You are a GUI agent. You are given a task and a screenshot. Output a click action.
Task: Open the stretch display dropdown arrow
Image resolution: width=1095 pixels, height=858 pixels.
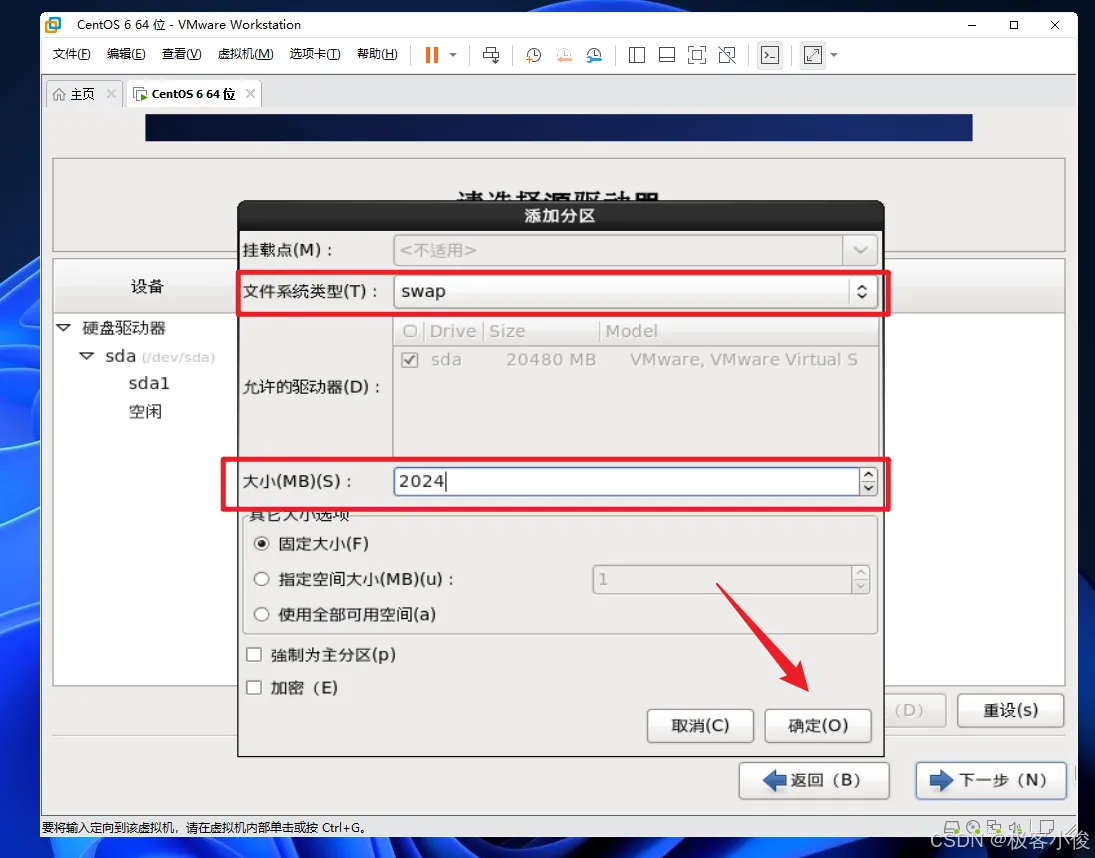tap(834, 54)
